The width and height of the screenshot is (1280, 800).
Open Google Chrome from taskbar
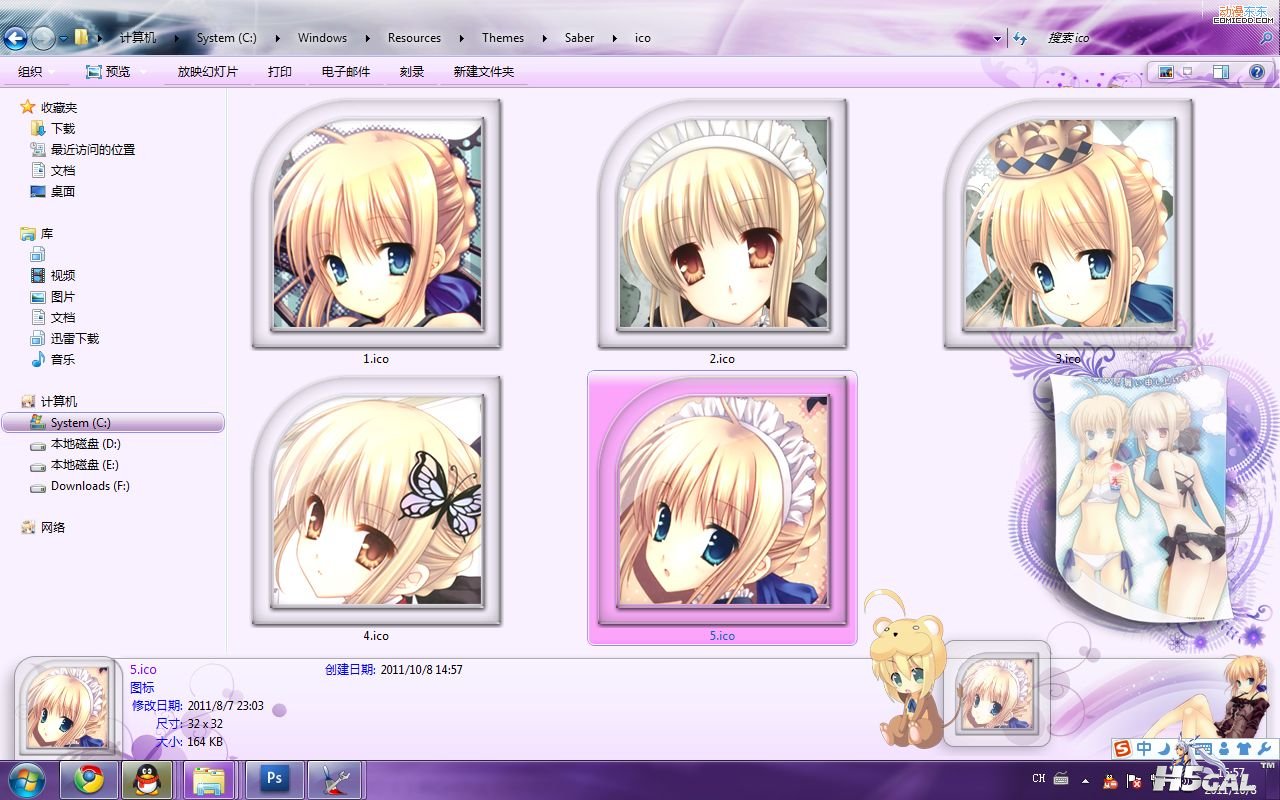(89, 779)
